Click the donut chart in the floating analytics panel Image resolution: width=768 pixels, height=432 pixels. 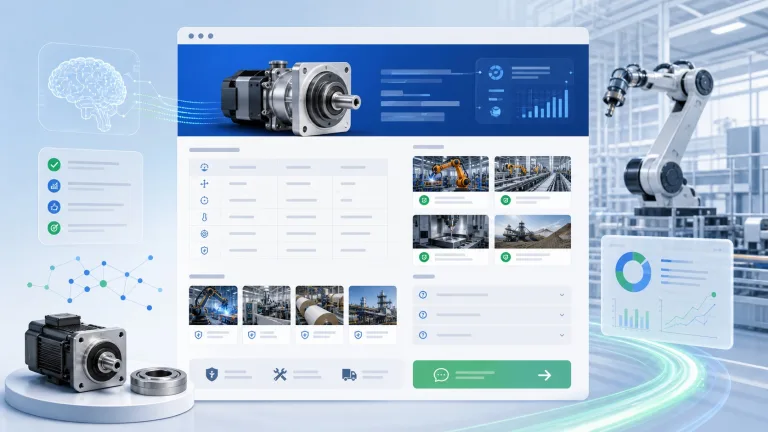[x=633, y=272]
